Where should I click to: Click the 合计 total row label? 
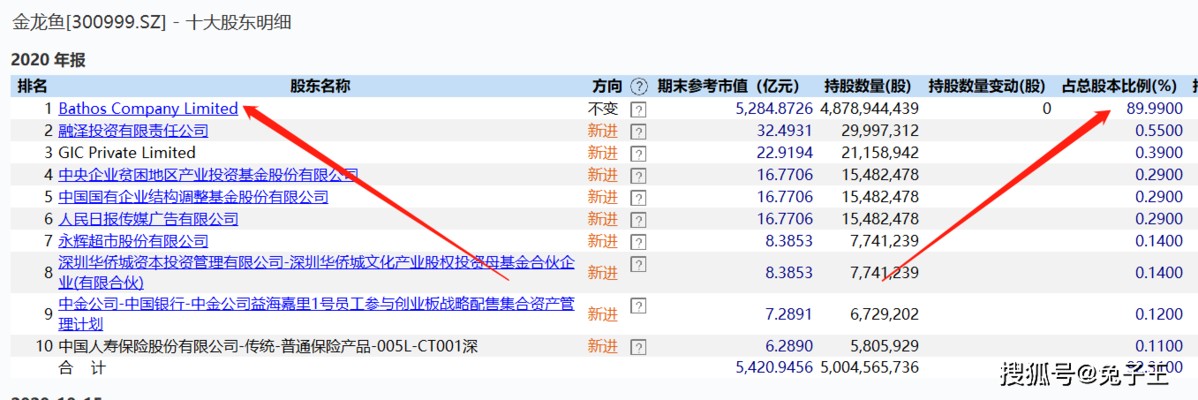pyautogui.click(x=82, y=368)
